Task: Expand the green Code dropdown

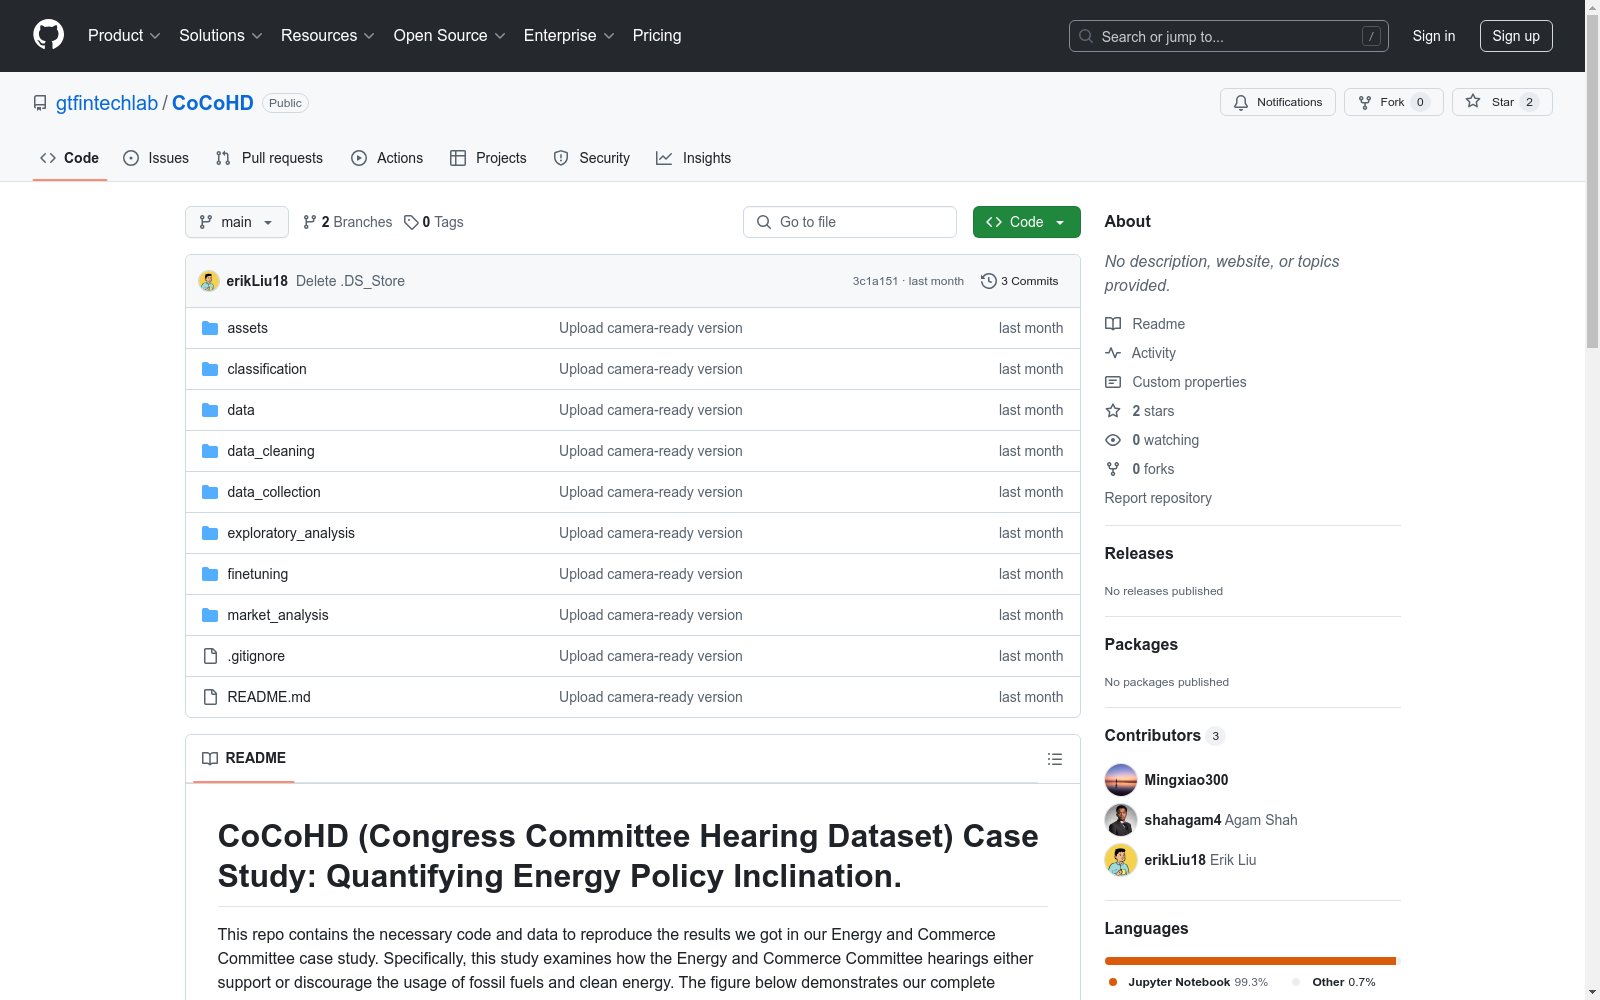Action: coord(1026,222)
